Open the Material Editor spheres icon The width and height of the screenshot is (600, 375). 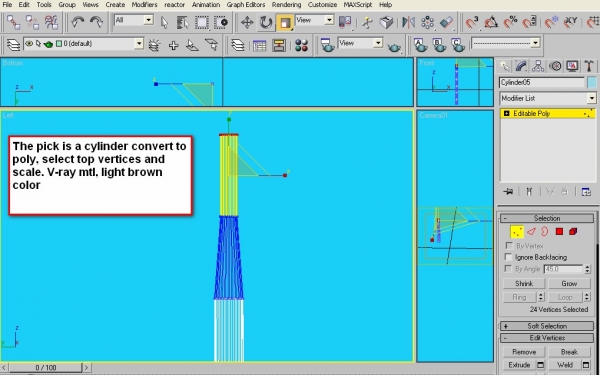coord(301,46)
